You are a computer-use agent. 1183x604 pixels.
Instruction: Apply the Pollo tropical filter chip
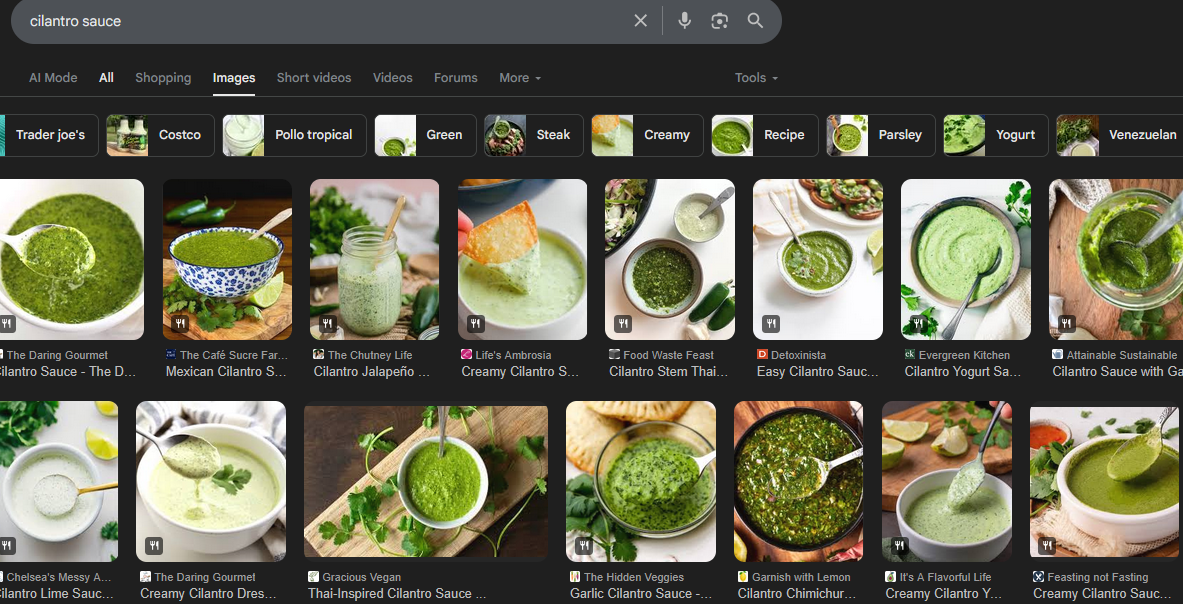pyautogui.click(x=295, y=135)
